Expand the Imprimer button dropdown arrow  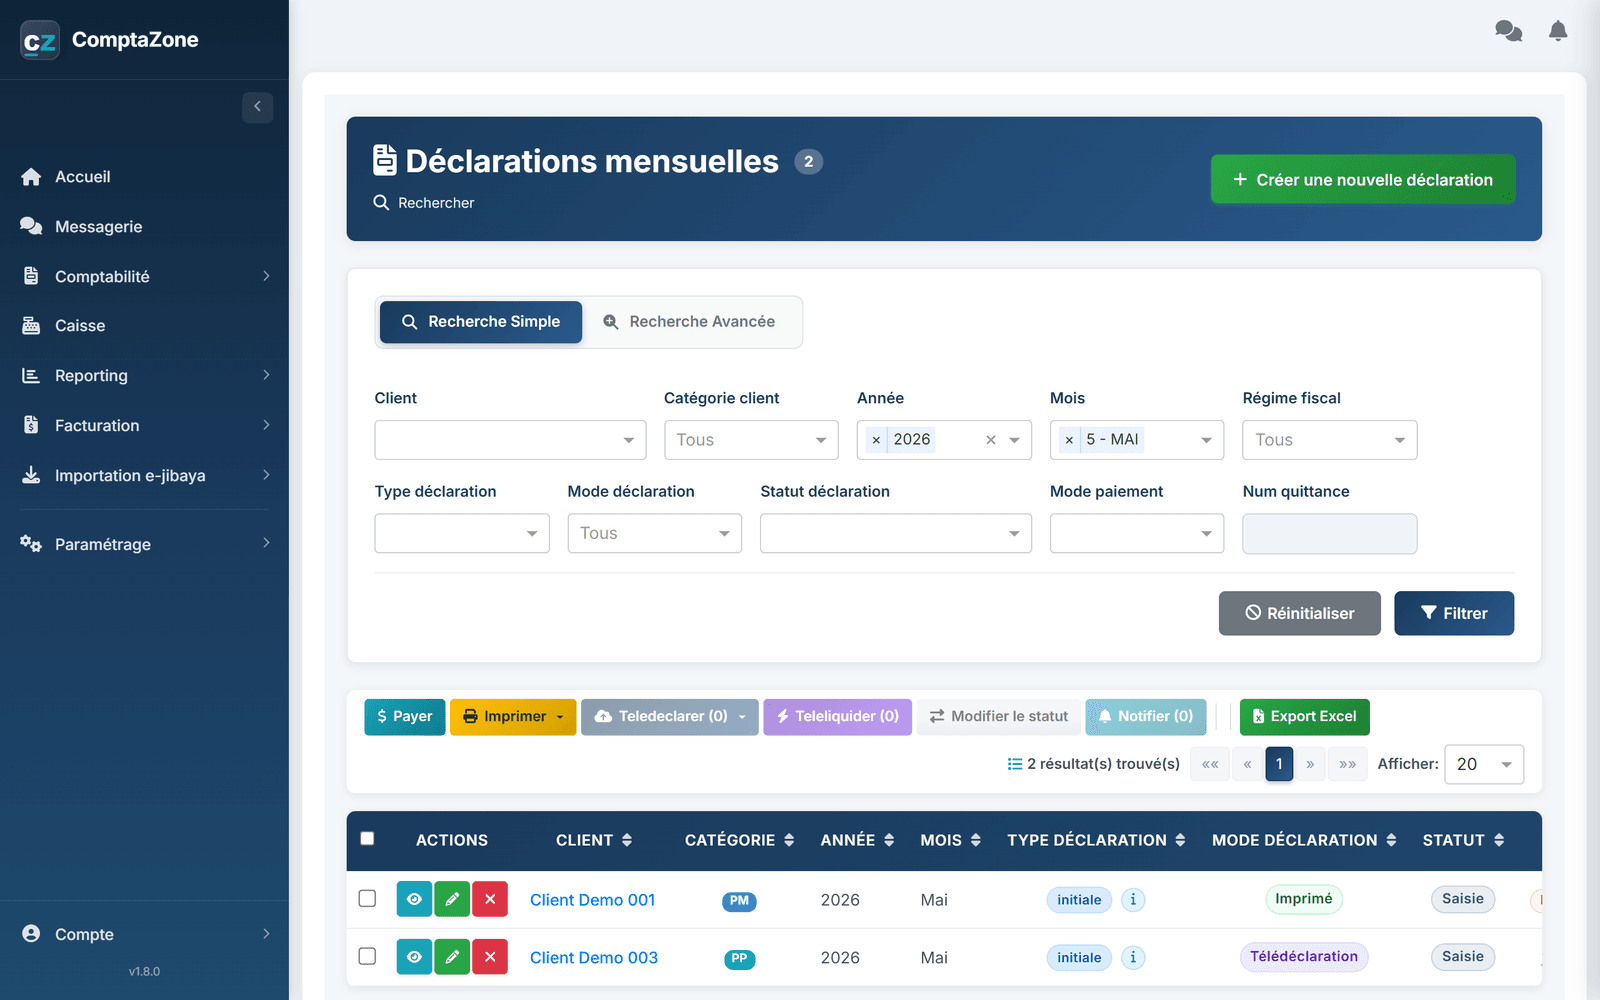(560, 717)
